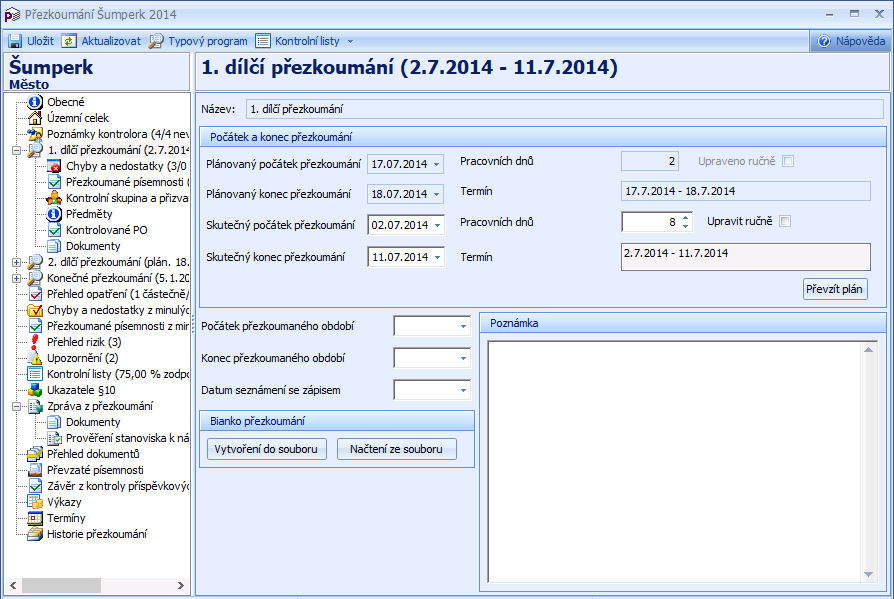Click the Uložit save disk icon
The height and width of the screenshot is (599, 894).
[x=15, y=41]
